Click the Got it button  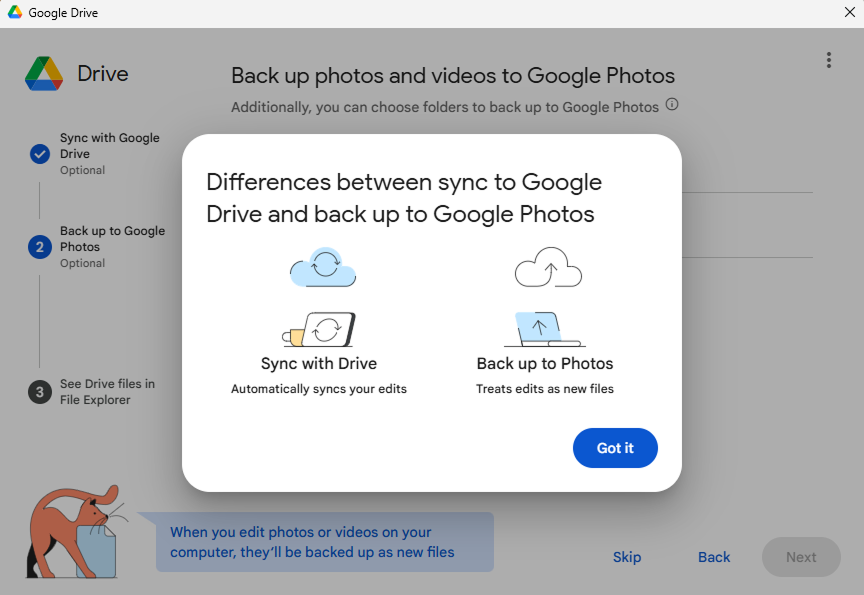coord(615,448)
